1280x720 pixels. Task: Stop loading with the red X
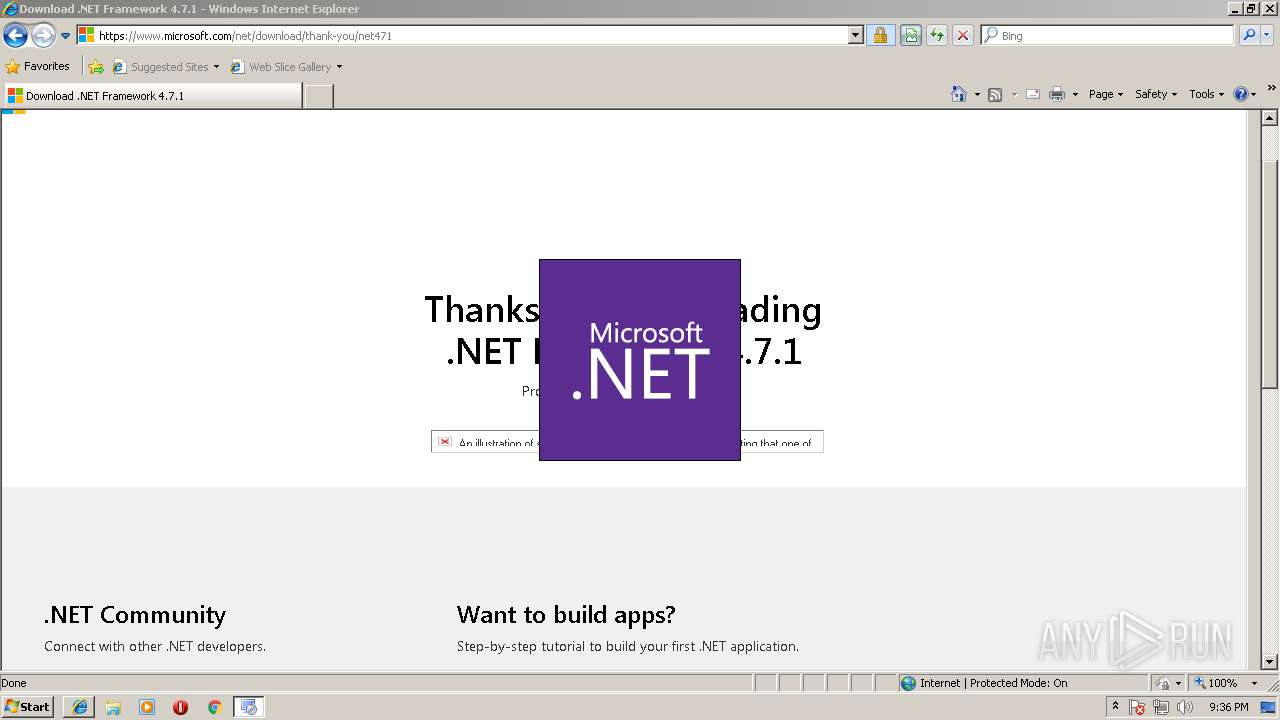[962, 36]
